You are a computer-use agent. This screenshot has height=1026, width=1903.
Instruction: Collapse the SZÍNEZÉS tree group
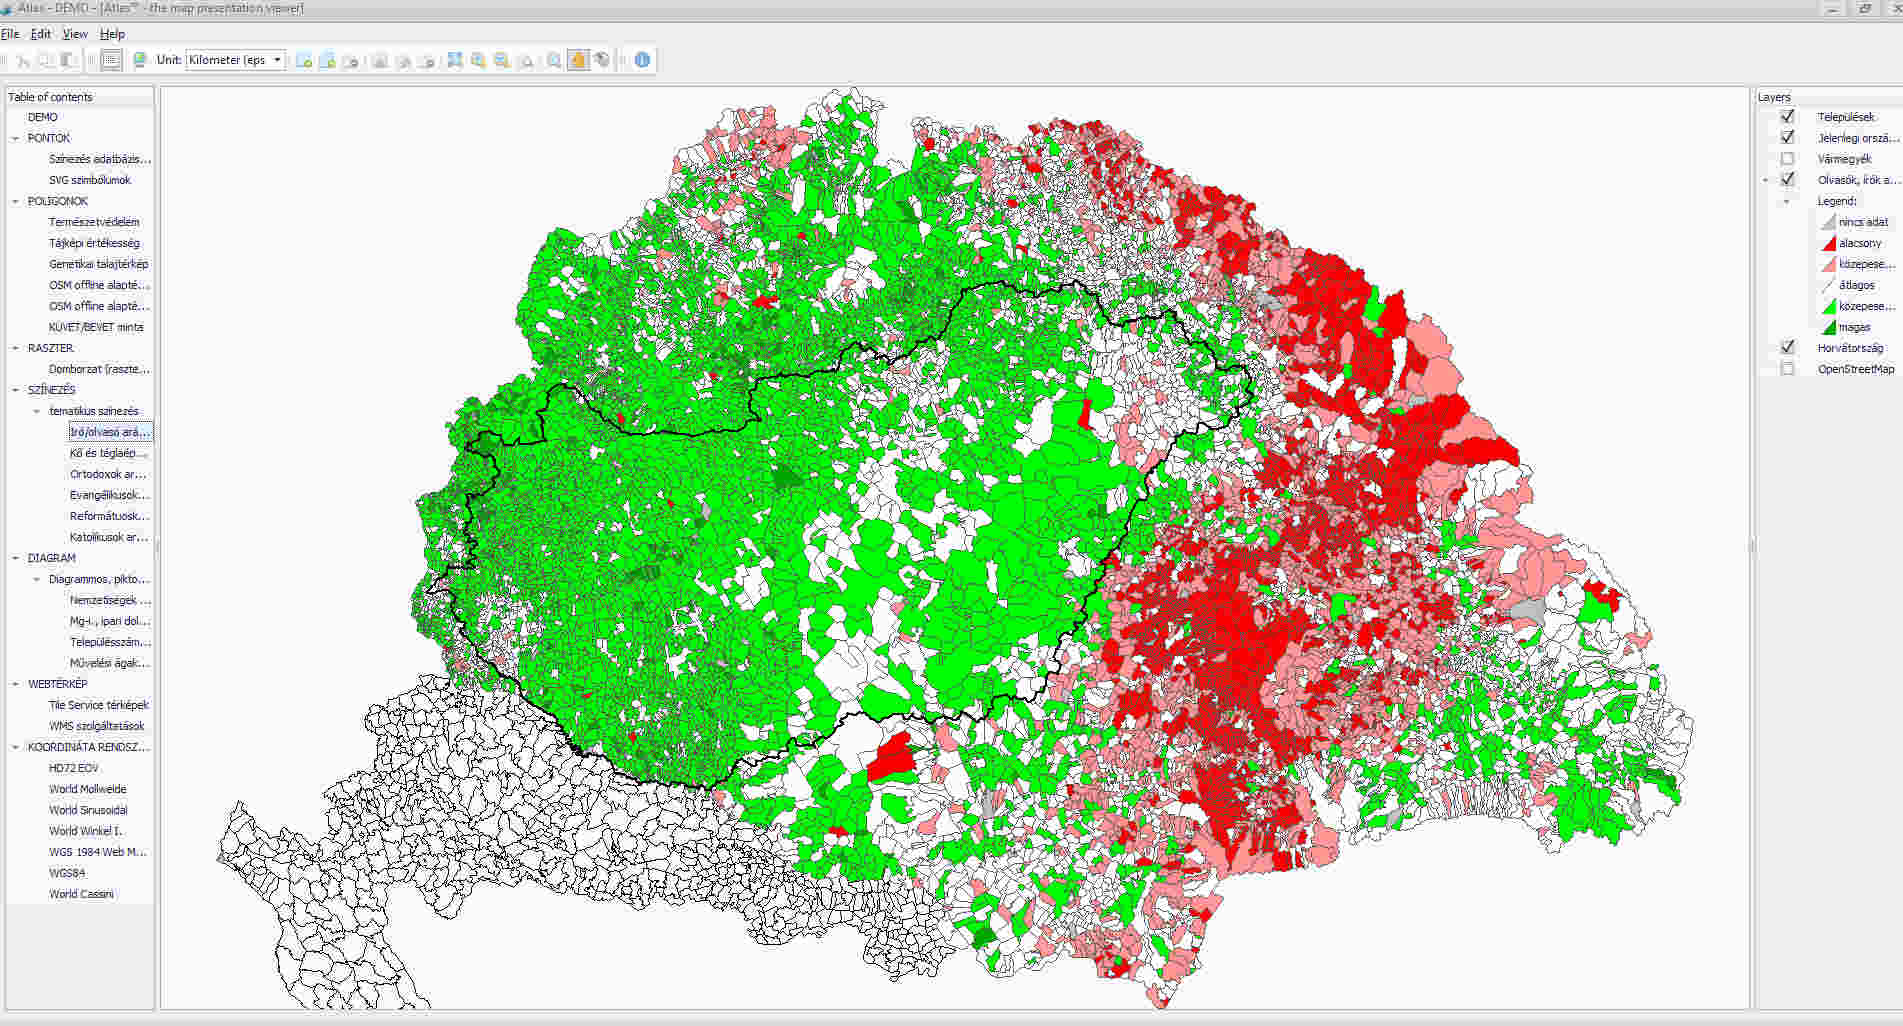point(15,390)
